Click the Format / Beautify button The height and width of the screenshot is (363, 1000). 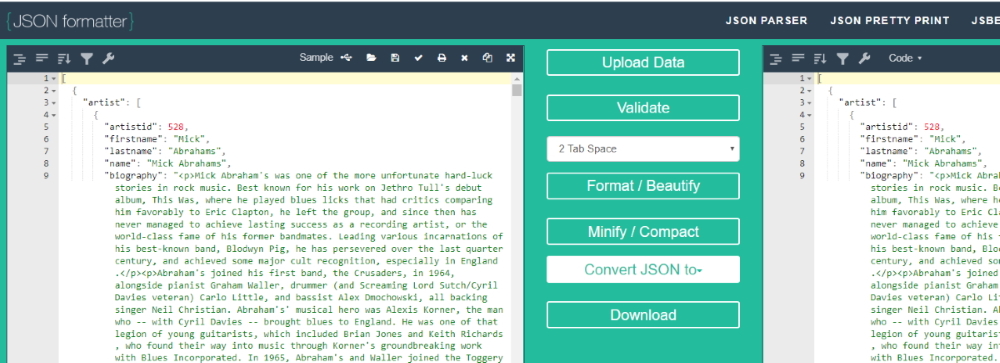[x=643, y=186]
